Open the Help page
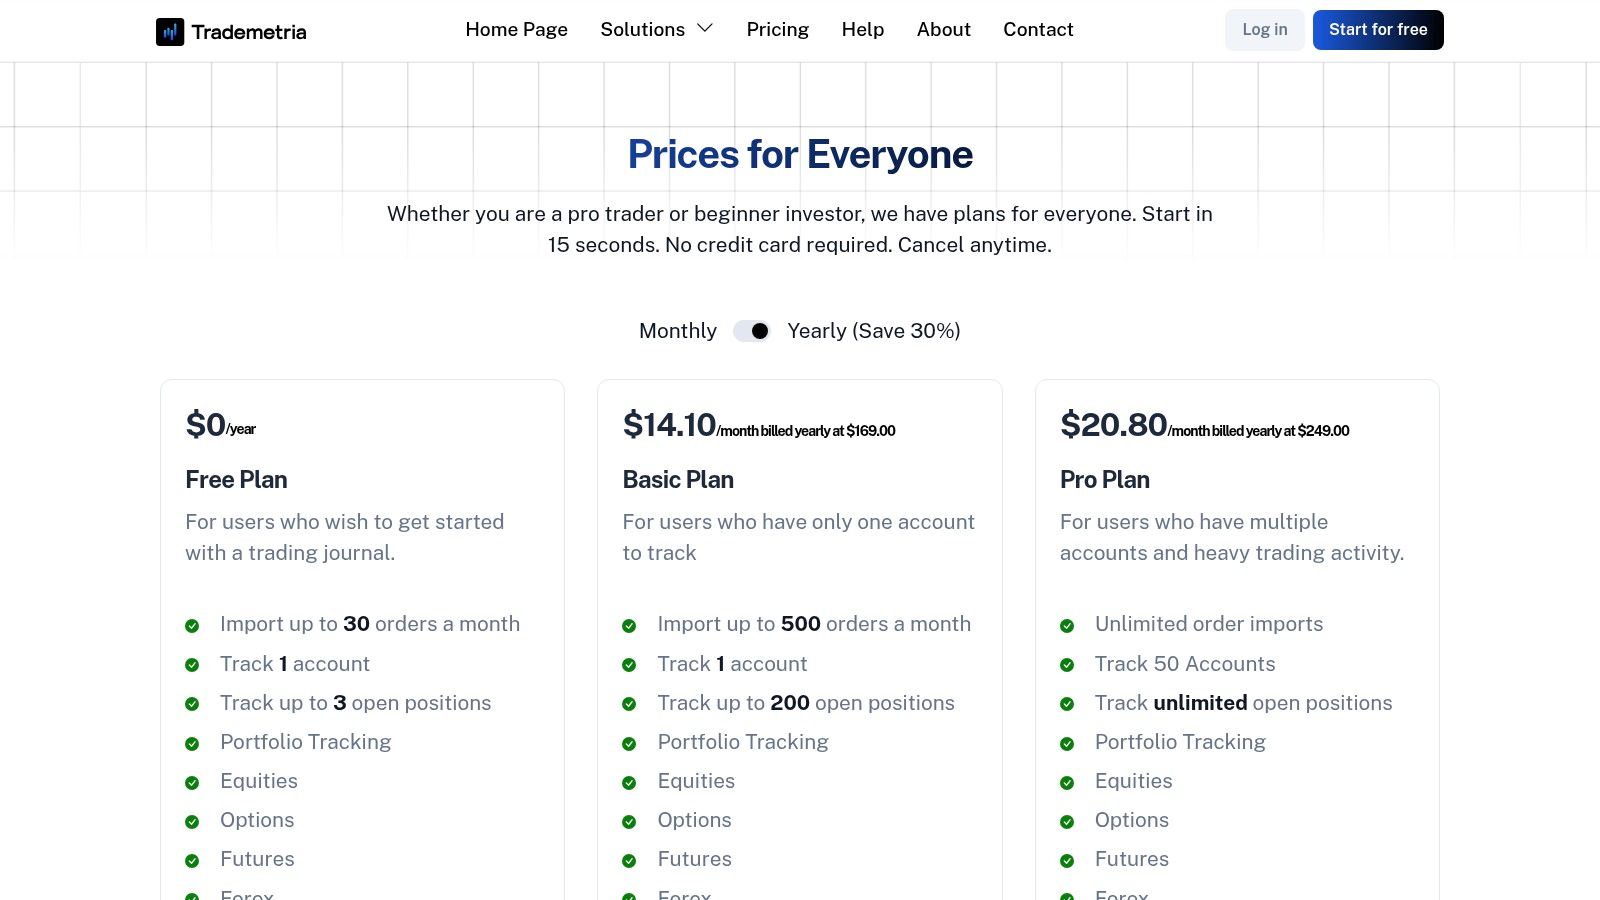Image resolution: width=1600 pixels, height=900 pixels. pyautogui.click(x=862, y=30)
